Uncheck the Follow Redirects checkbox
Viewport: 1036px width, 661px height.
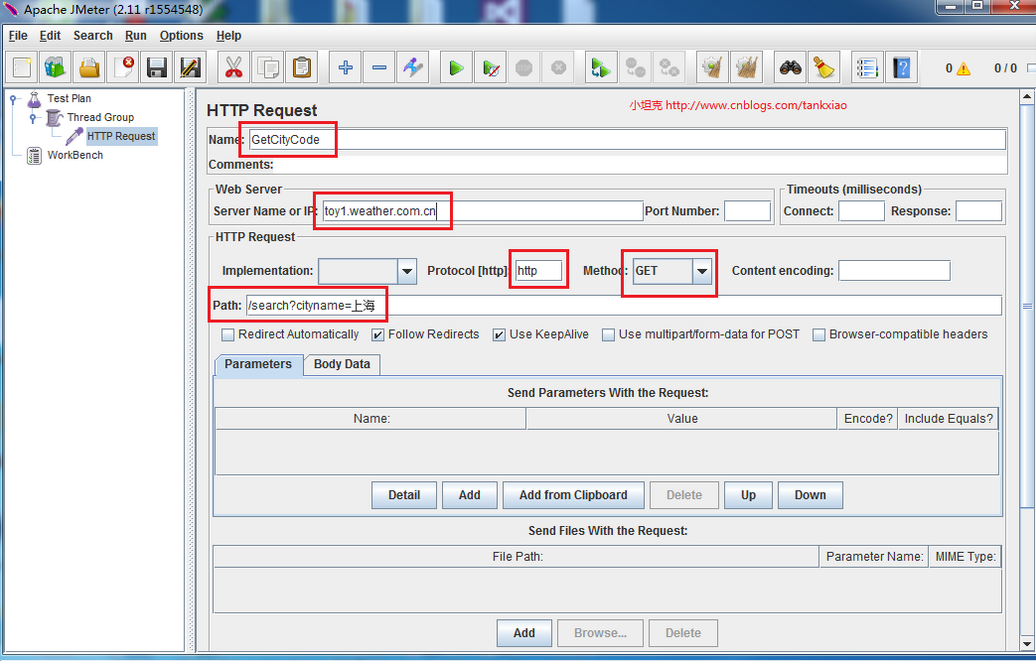378,335
